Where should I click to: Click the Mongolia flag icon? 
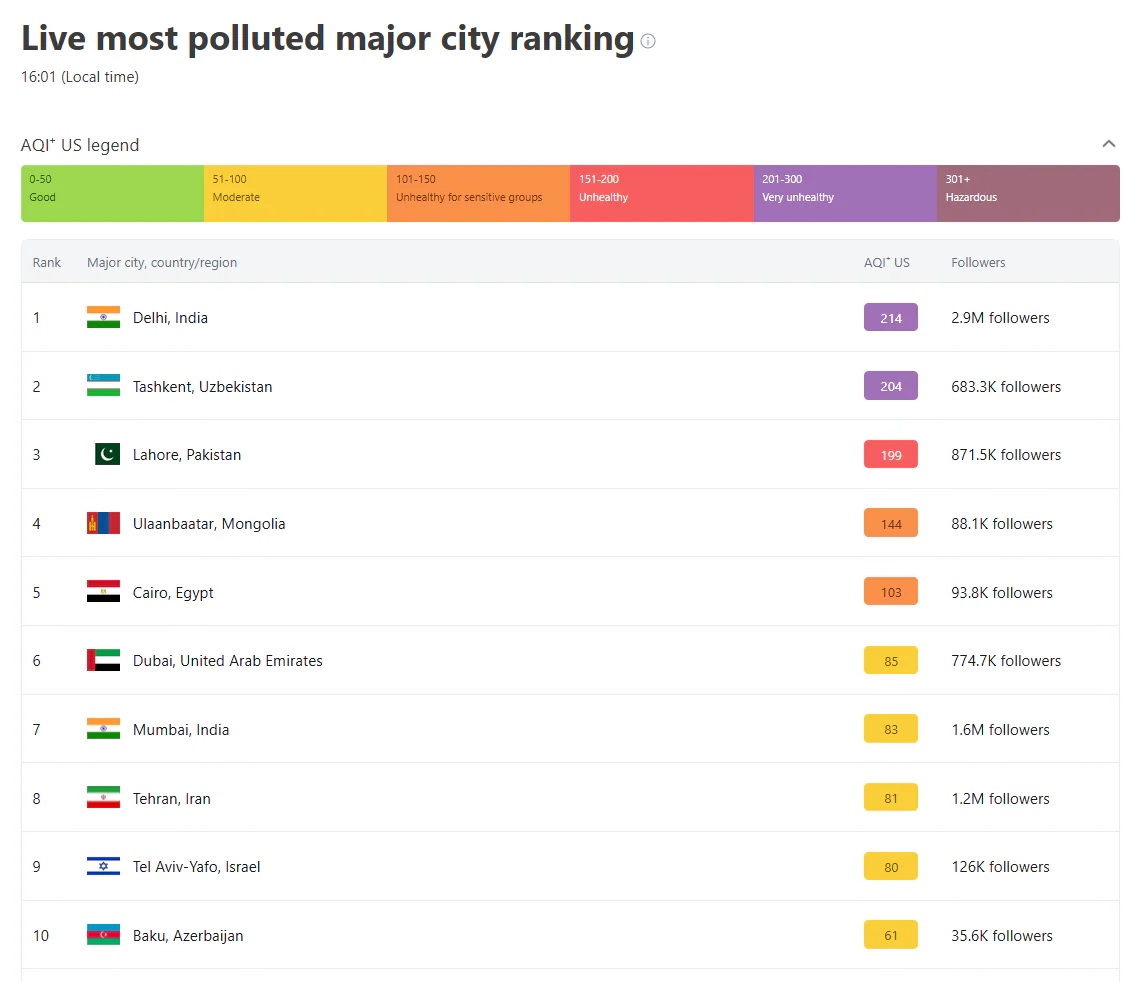pyautogui.click(x=103, y=523)
